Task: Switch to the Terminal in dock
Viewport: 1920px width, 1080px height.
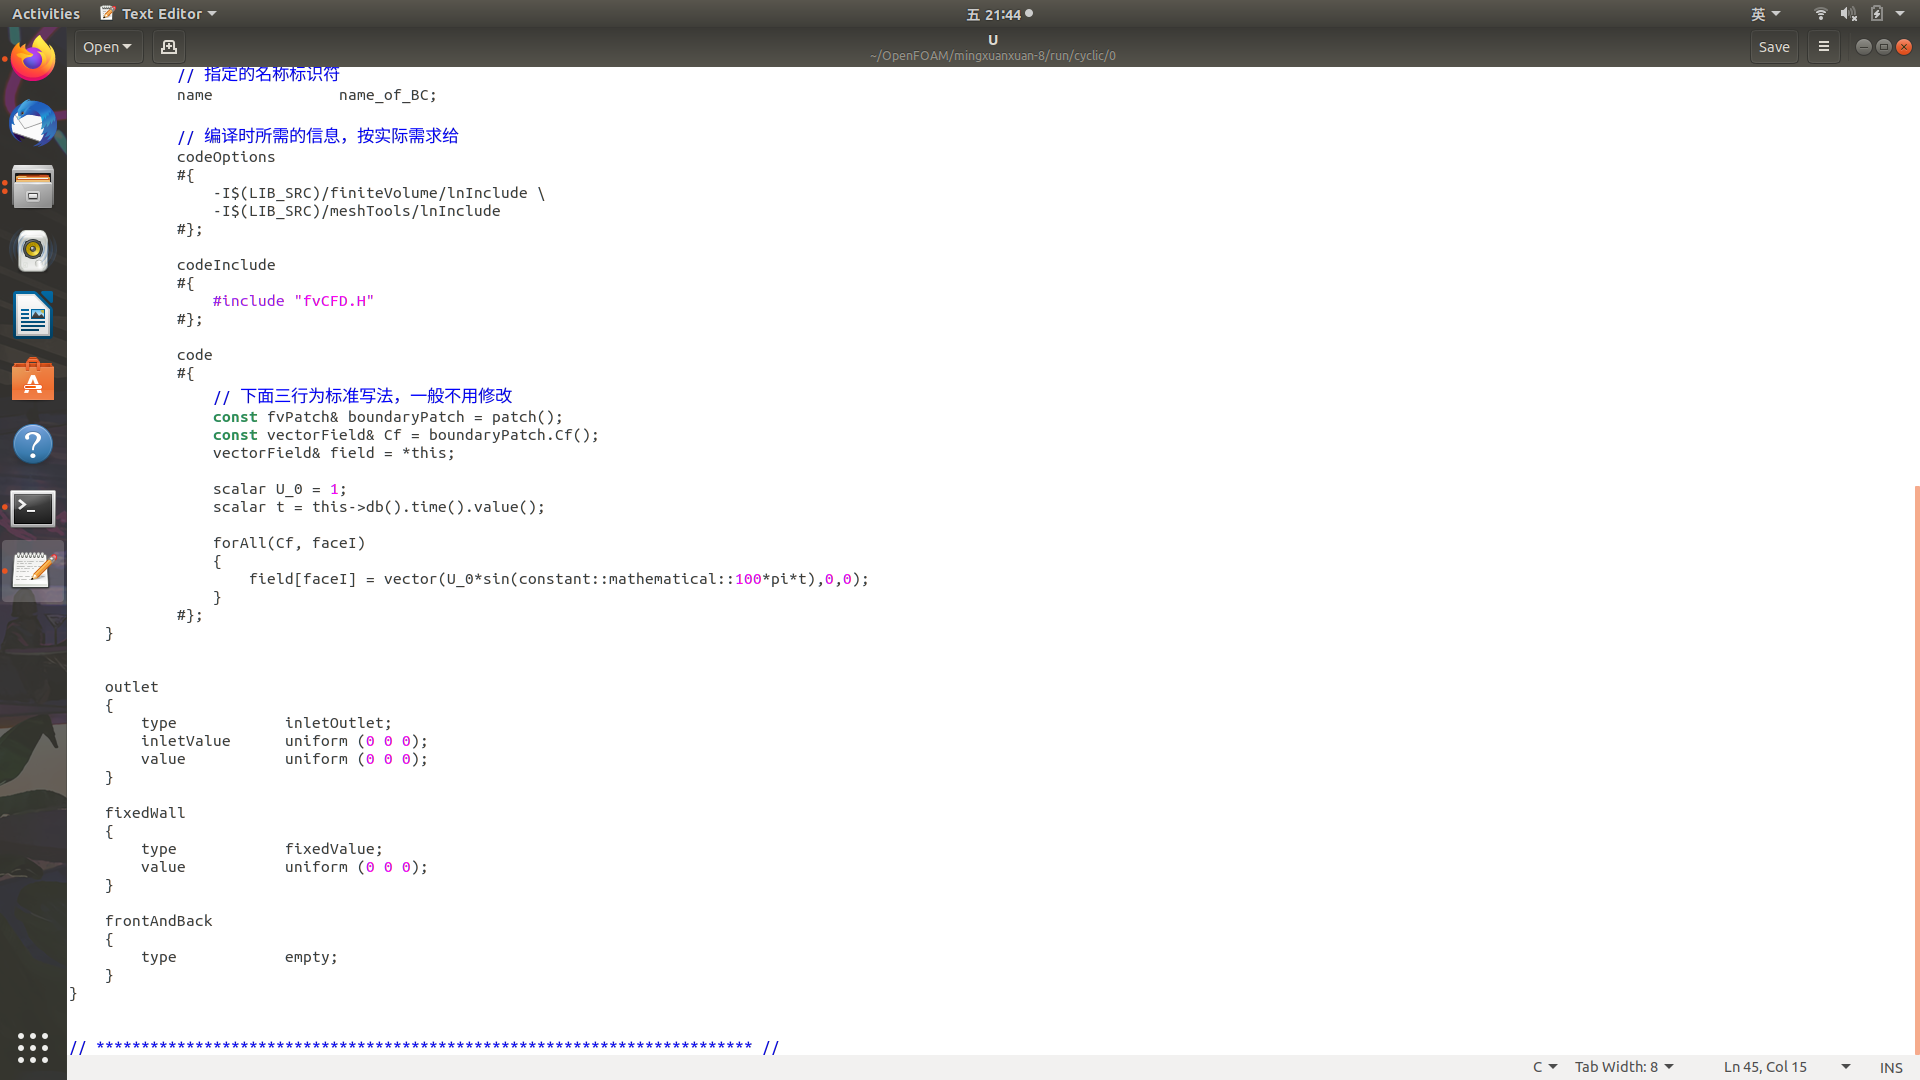Action: (x=33, y=508)
